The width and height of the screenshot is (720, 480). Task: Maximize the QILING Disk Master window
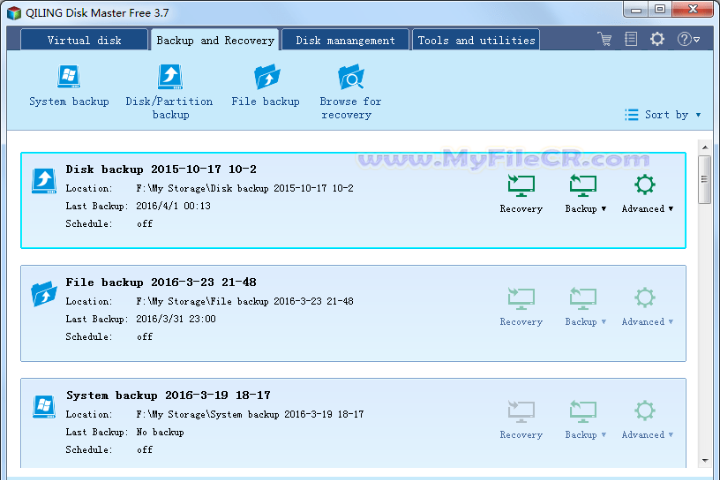tap(660, 9)
